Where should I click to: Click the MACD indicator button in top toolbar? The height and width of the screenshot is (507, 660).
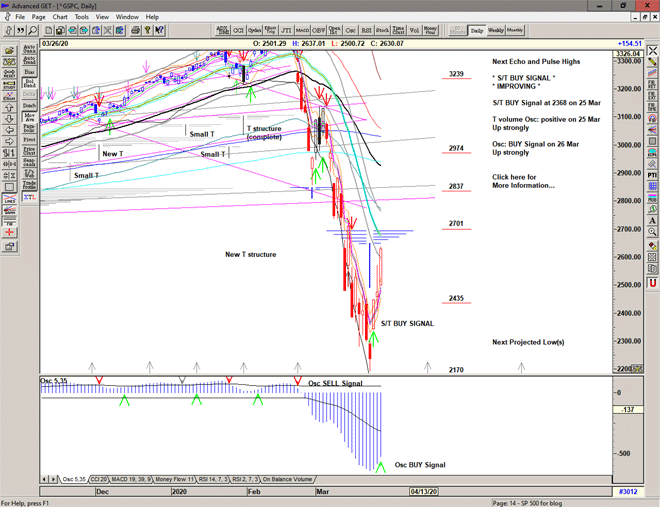click(x=302, y=30)
